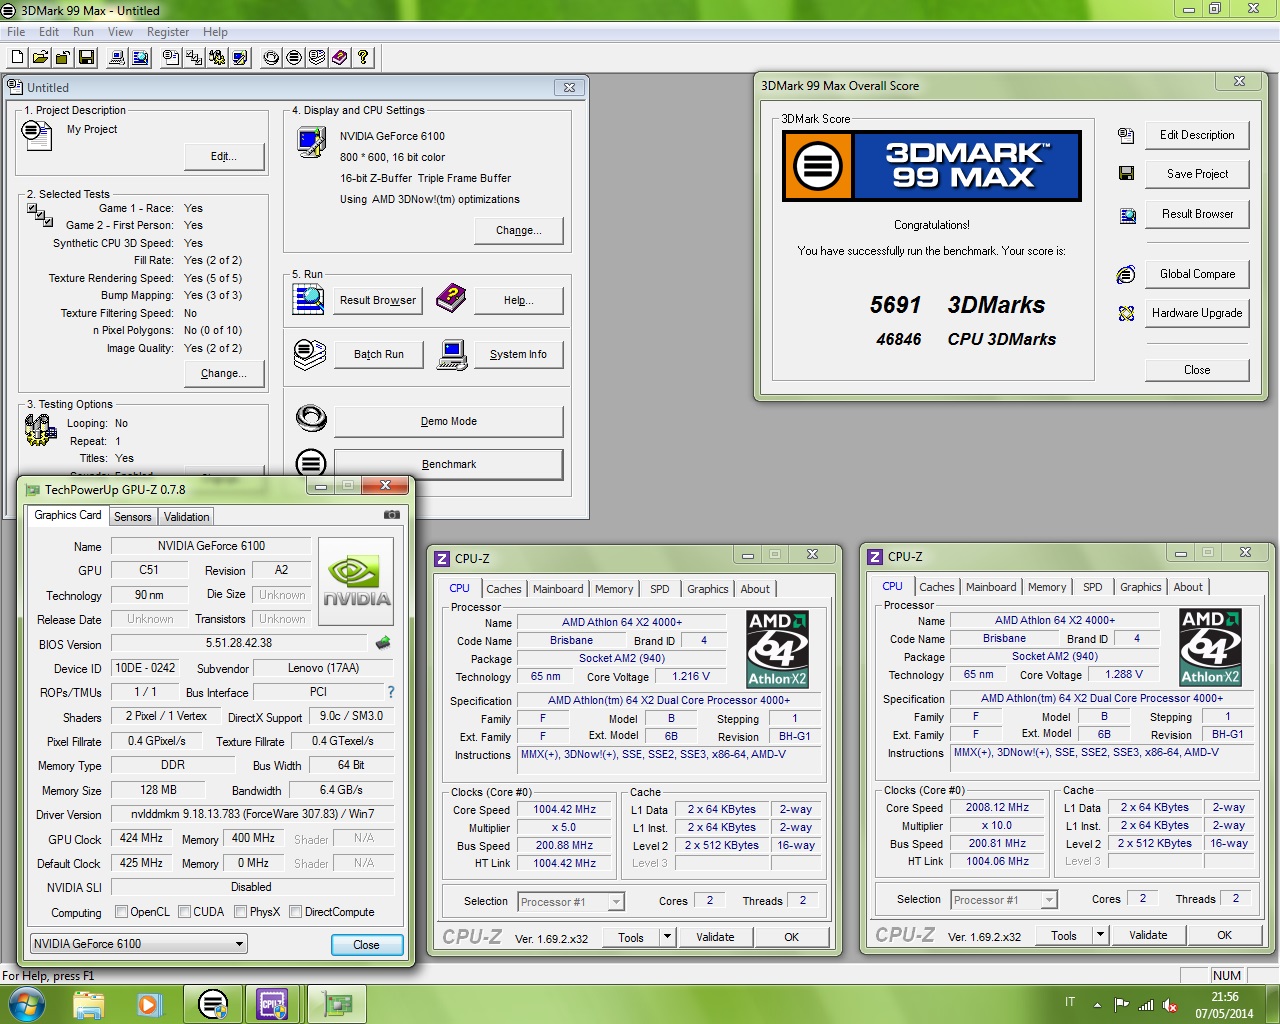
Task: Click the BIOS Version field in GPU-Z
Action: (239, 643)
